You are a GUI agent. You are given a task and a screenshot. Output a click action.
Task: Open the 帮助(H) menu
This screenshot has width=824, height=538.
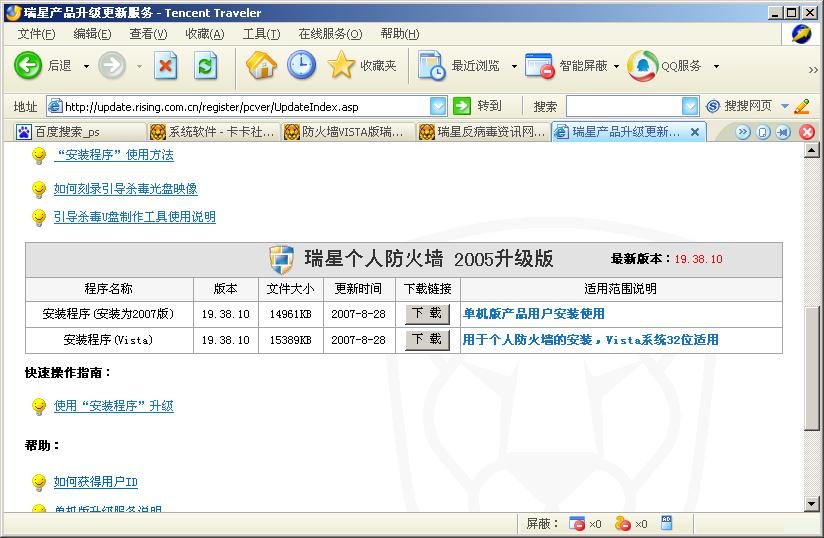(x=399, y=34)
